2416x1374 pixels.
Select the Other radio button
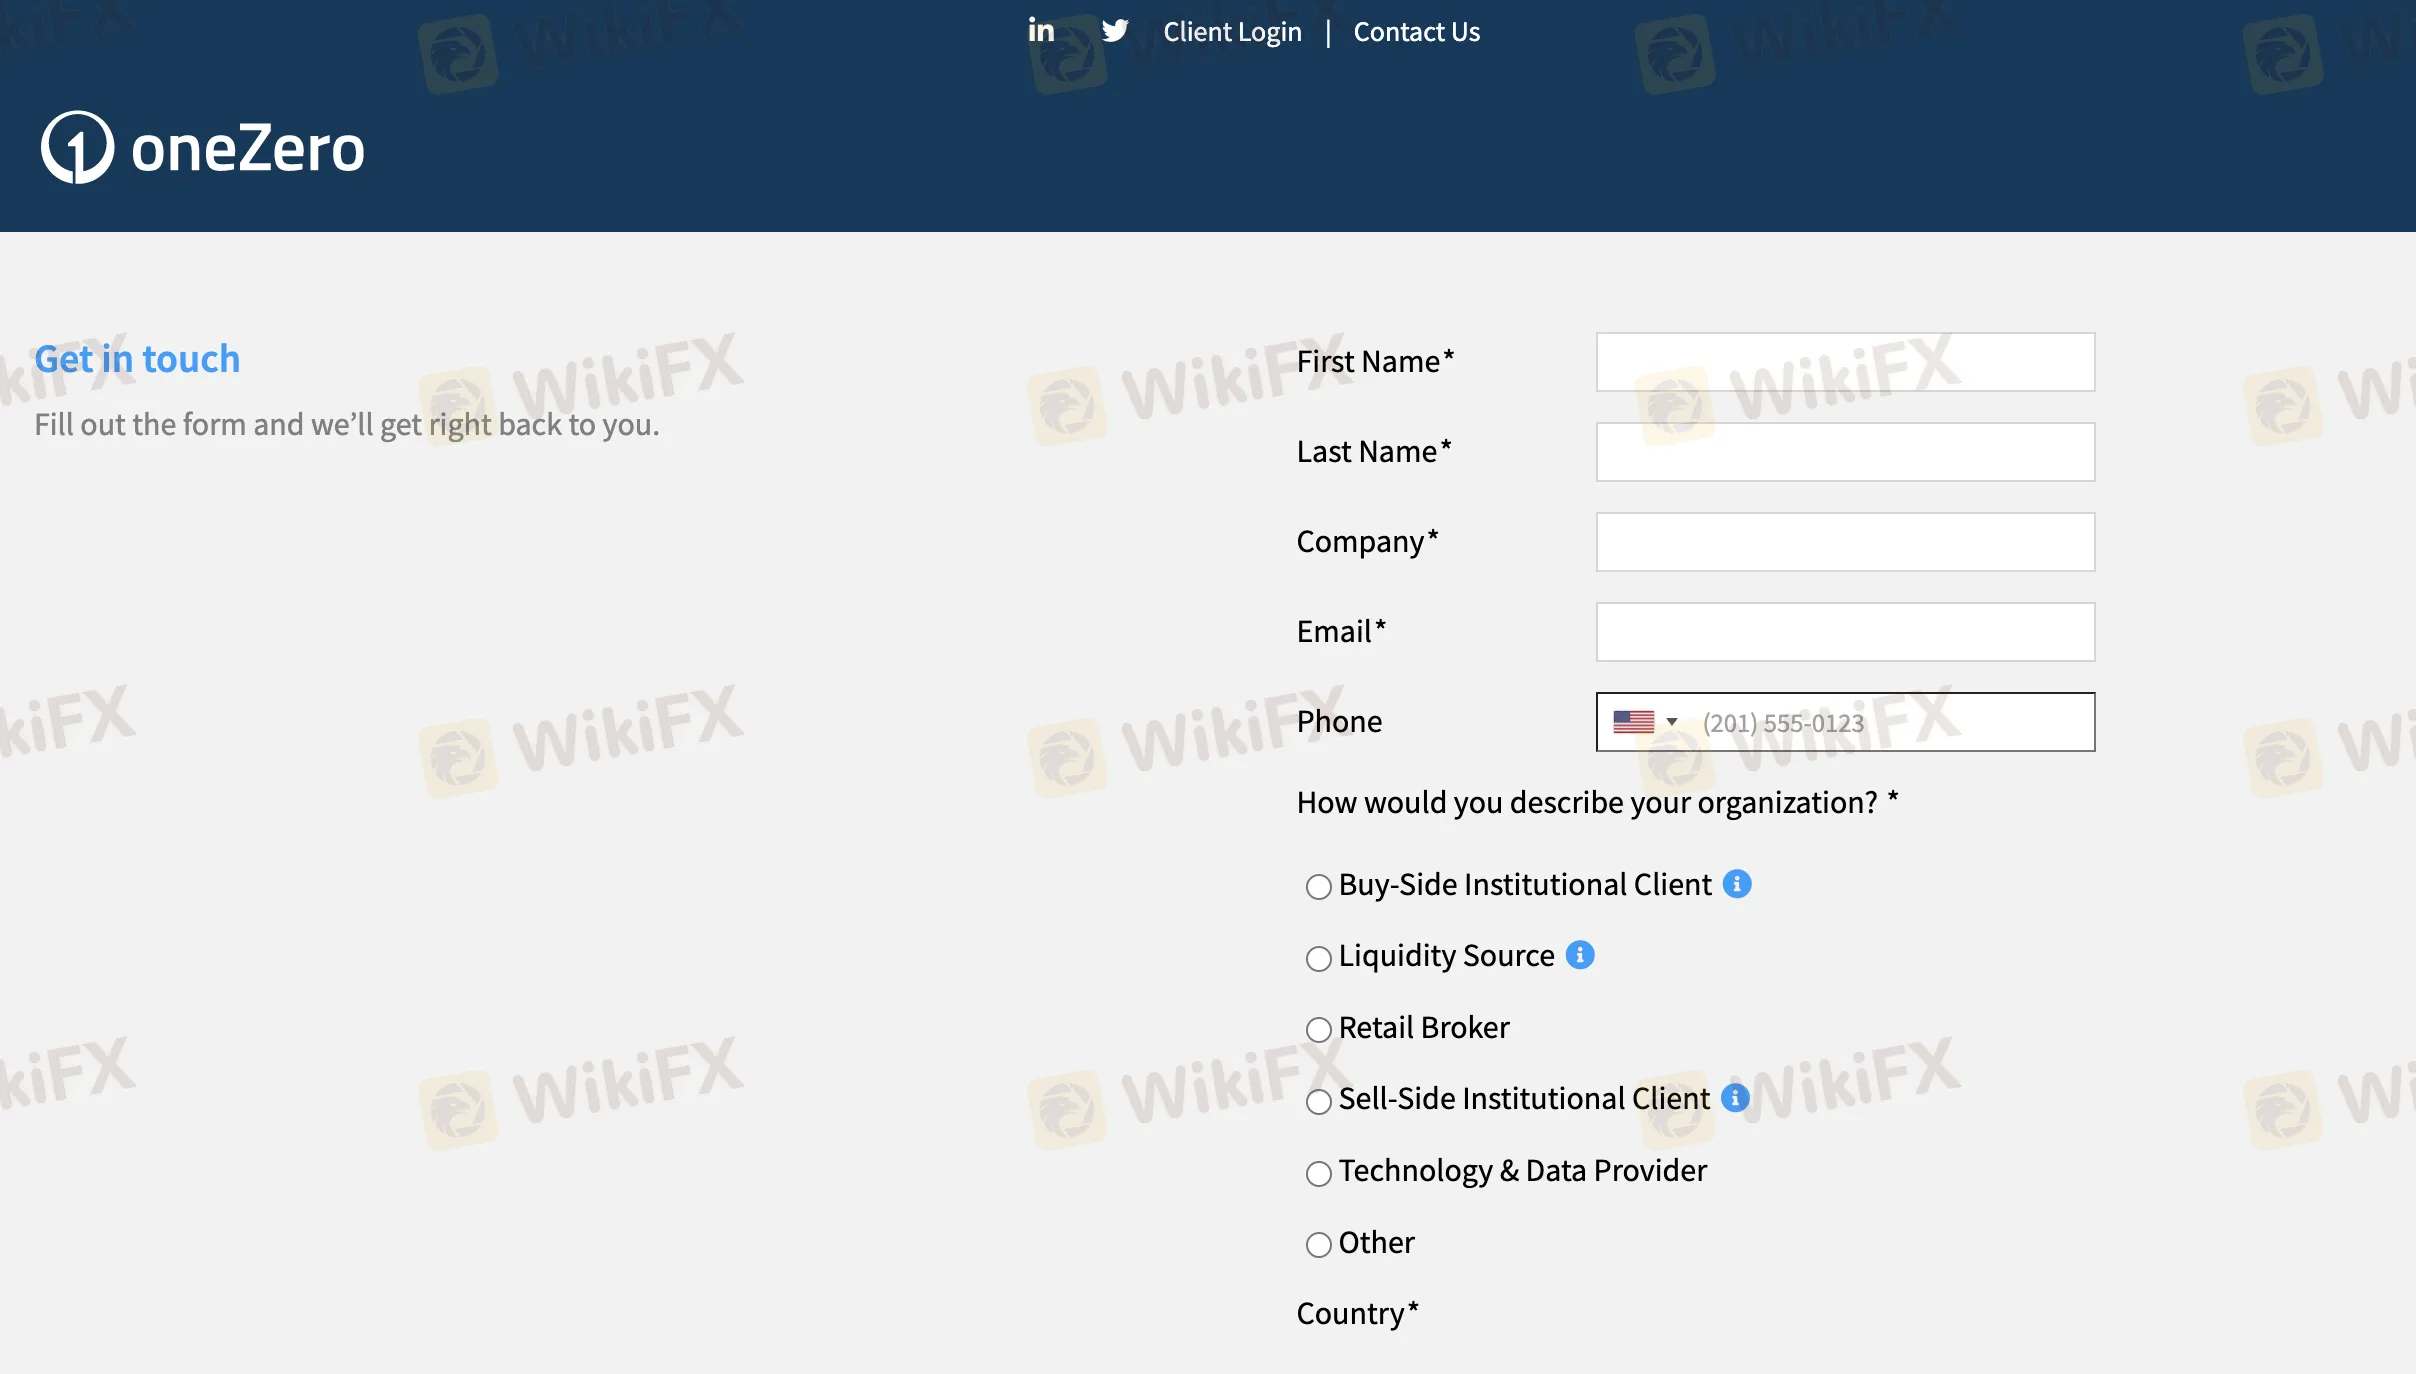tap(1319, 1243)
